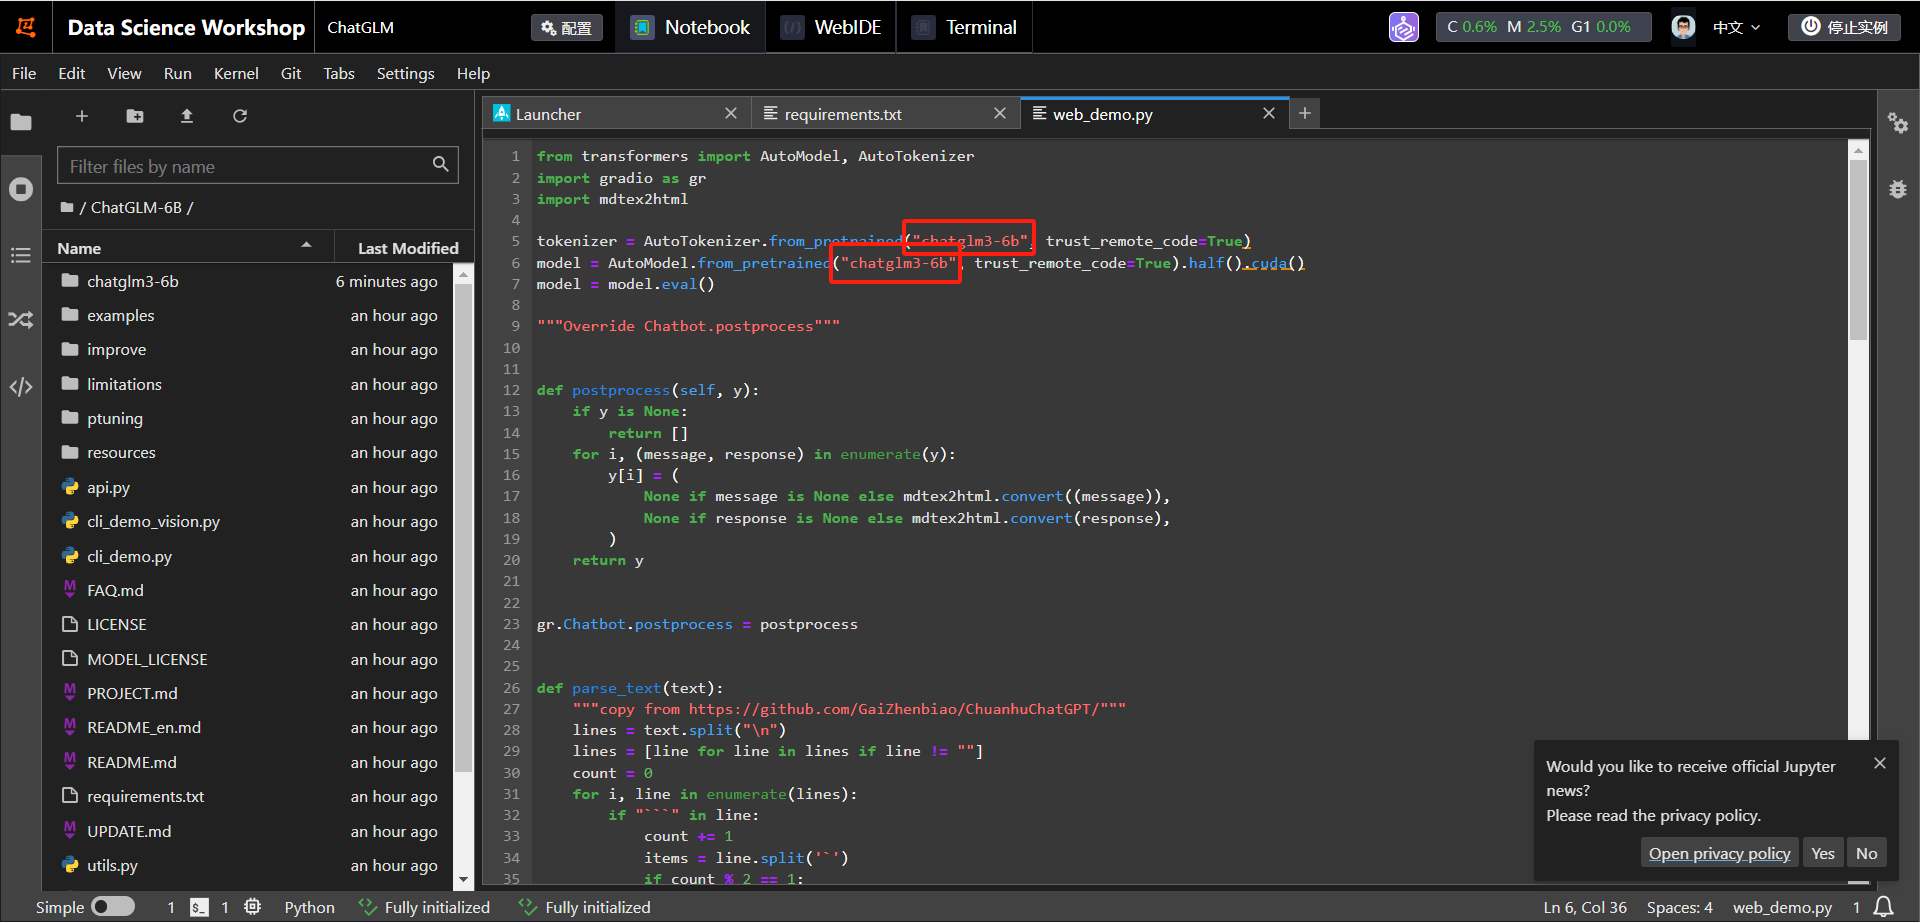Refresh the file list
The width and height of the screenshot is (1920, 922).
pos(240,116)
